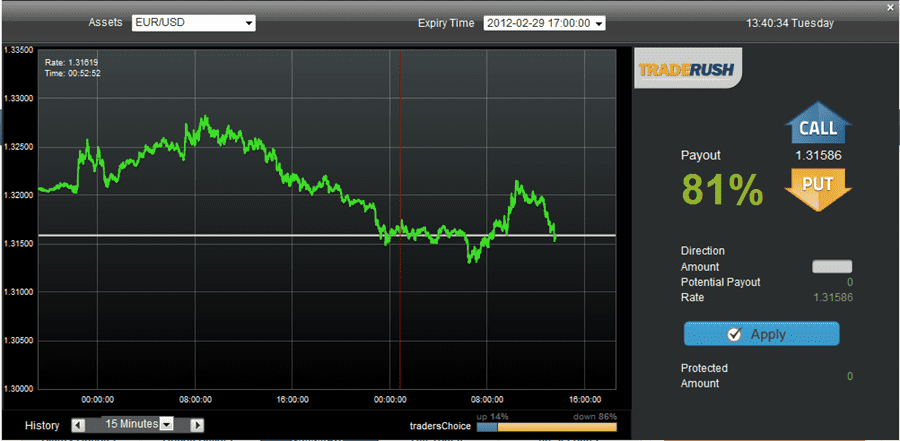Click the Amount input field
Screen dimensions: 900x441
click(832, 266)
